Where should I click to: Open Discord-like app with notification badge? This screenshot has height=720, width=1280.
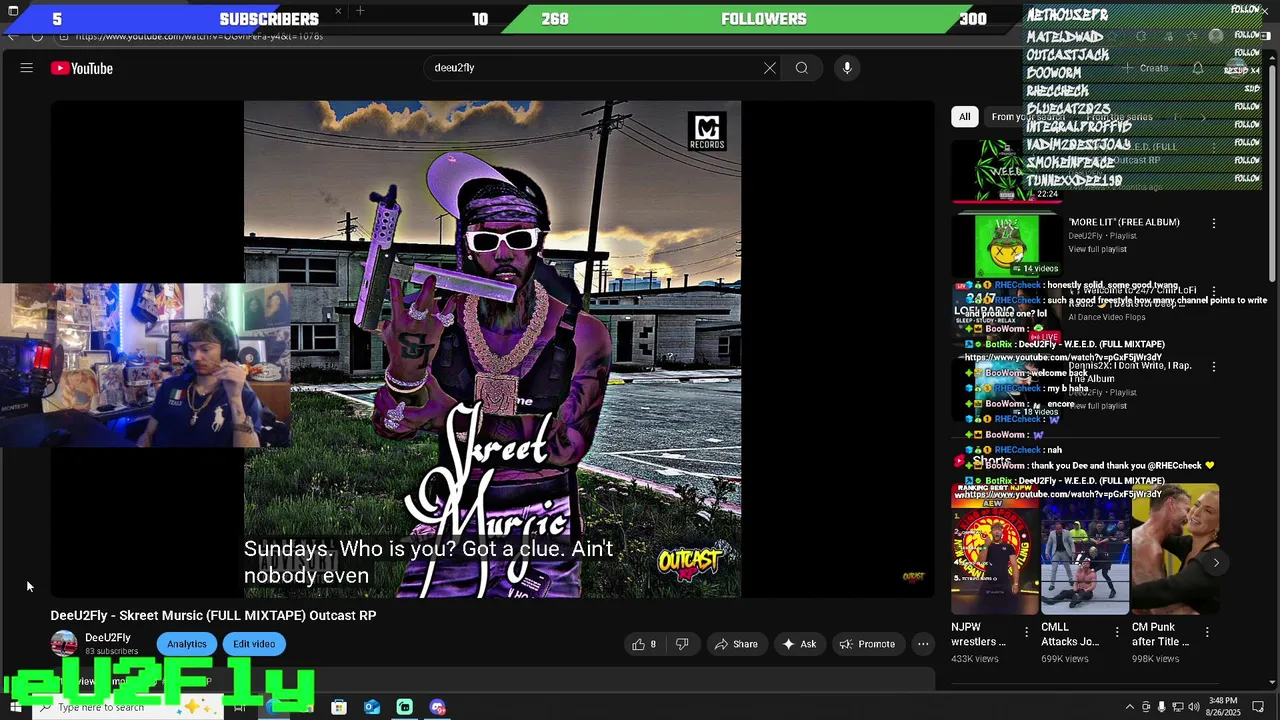click(438, 707)
